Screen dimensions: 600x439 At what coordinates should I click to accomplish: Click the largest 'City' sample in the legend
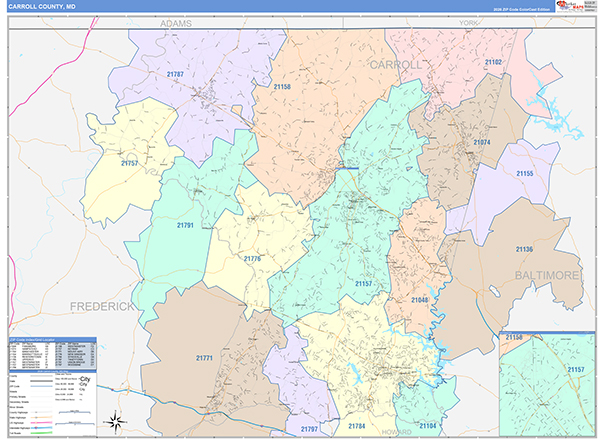point(85,379)
